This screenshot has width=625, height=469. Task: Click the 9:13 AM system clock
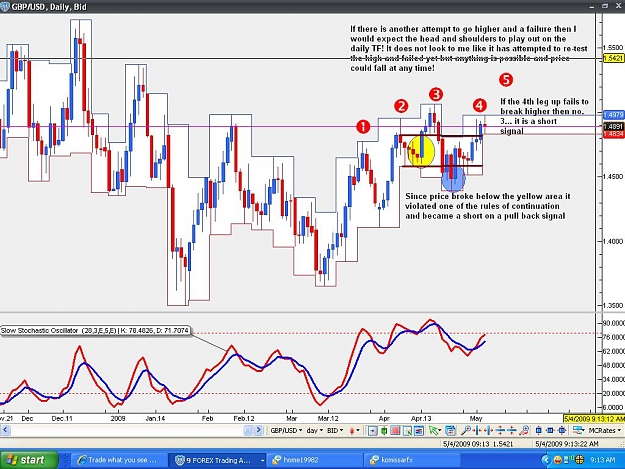pos(603,460)
